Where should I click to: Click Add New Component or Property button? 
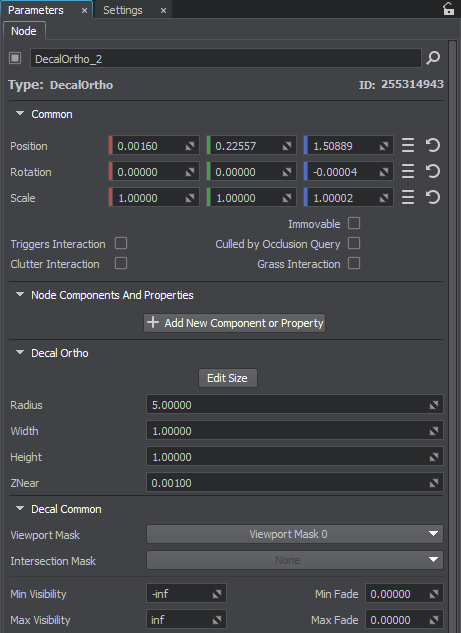click(235, 323)
